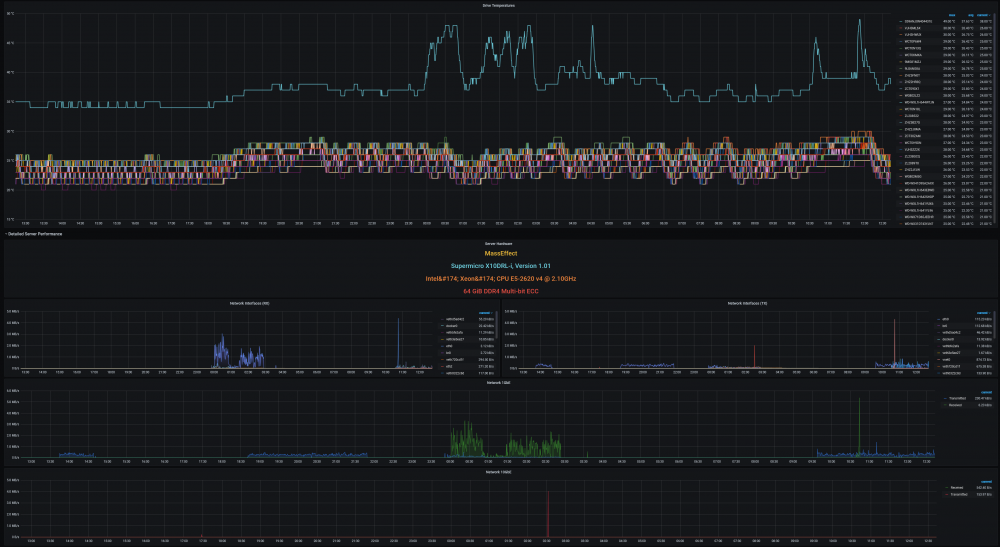Toggle docker0 series in Network Interfaces RX legend
The image size is (1000, 547).
point(452,326)
